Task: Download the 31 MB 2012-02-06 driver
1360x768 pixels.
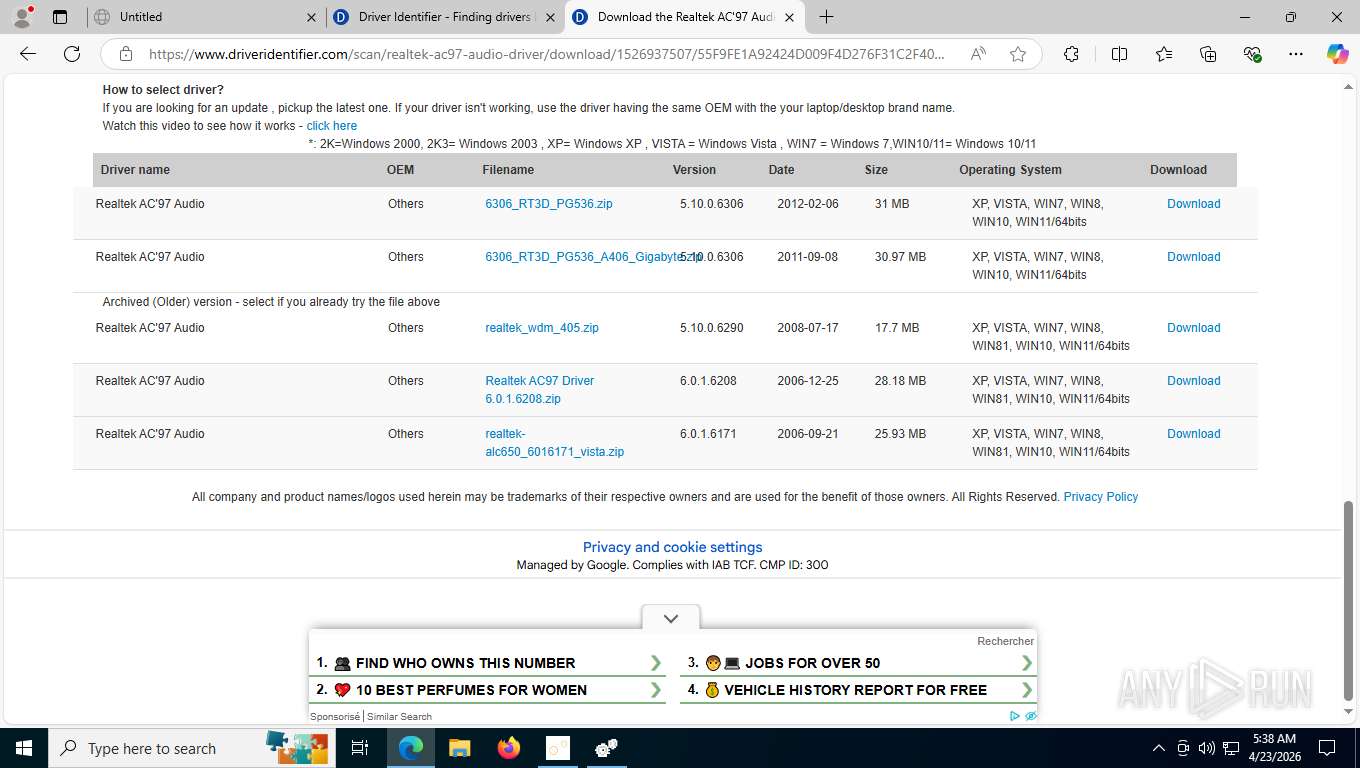Action: pos(1194,204)
